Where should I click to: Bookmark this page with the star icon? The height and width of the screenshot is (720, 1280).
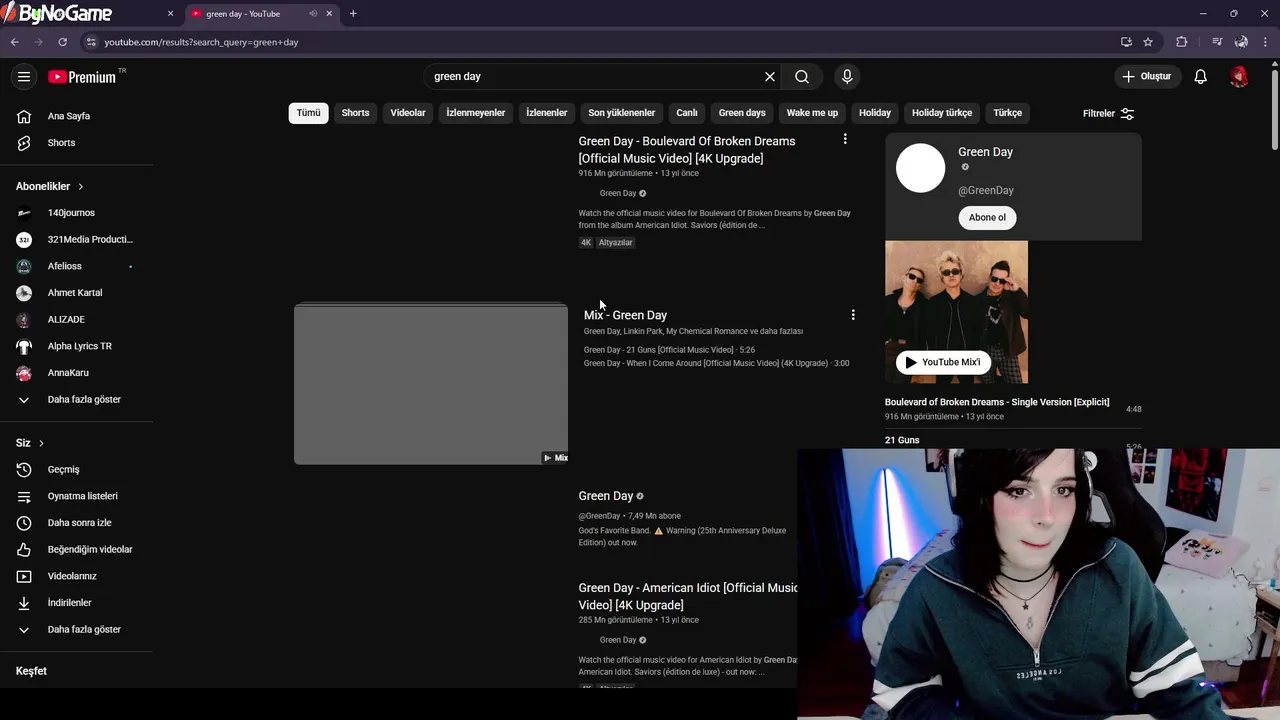(1148, 42)
